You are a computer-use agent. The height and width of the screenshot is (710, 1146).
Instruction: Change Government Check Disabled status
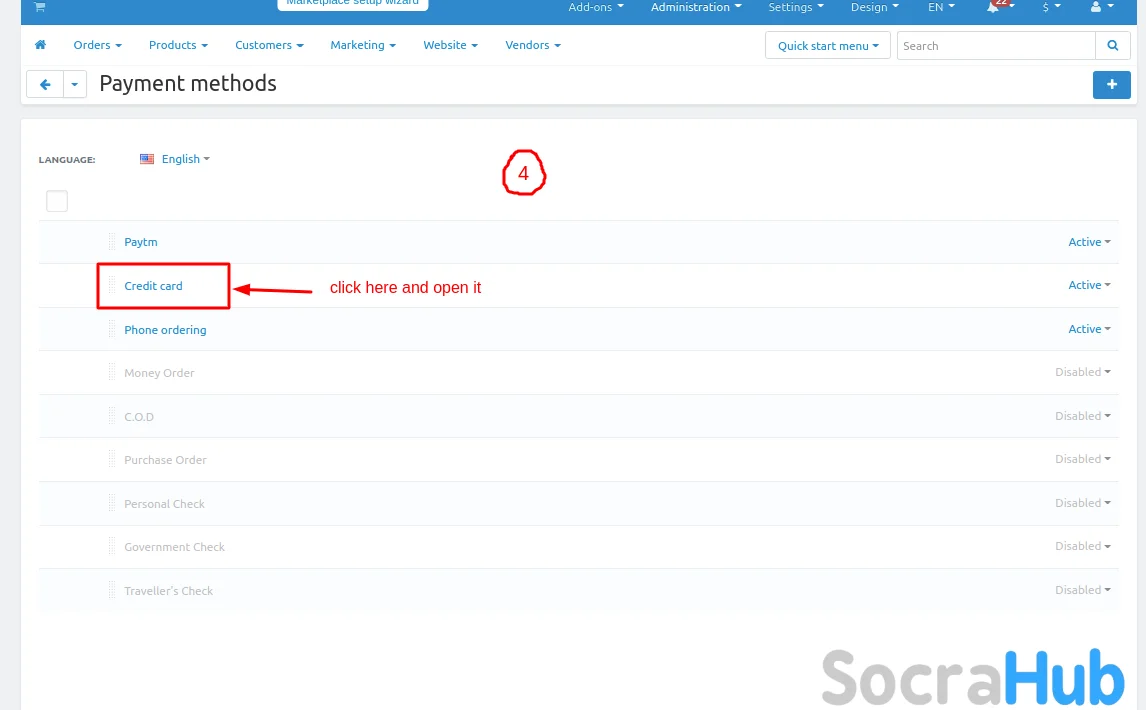1082,546
